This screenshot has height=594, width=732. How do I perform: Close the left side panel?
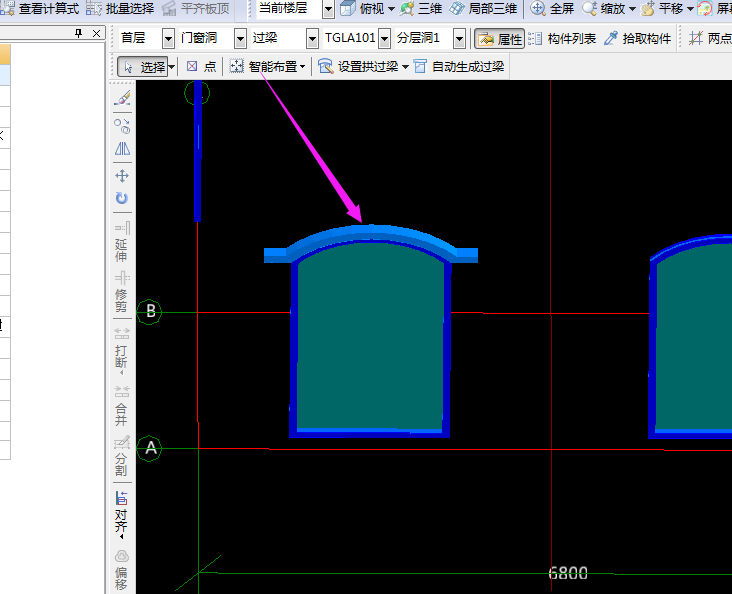point(96,33)
